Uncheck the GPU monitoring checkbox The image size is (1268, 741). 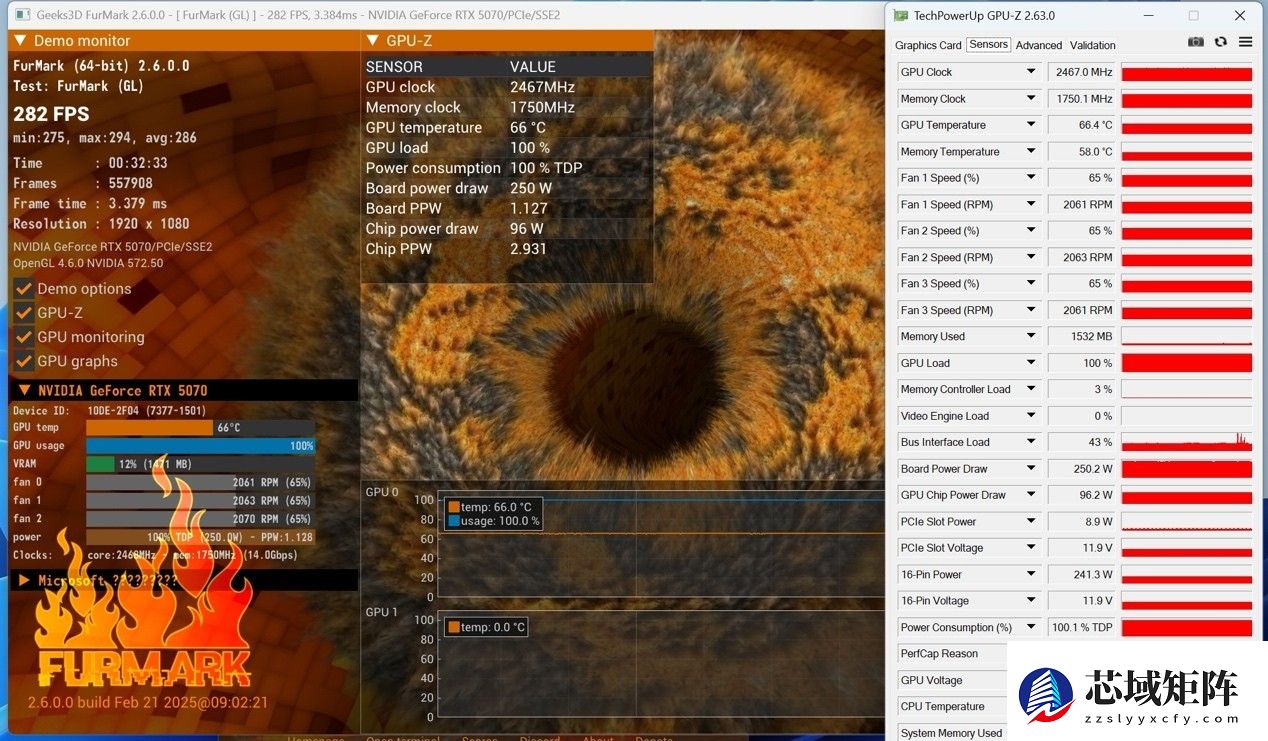click(24, 337)
